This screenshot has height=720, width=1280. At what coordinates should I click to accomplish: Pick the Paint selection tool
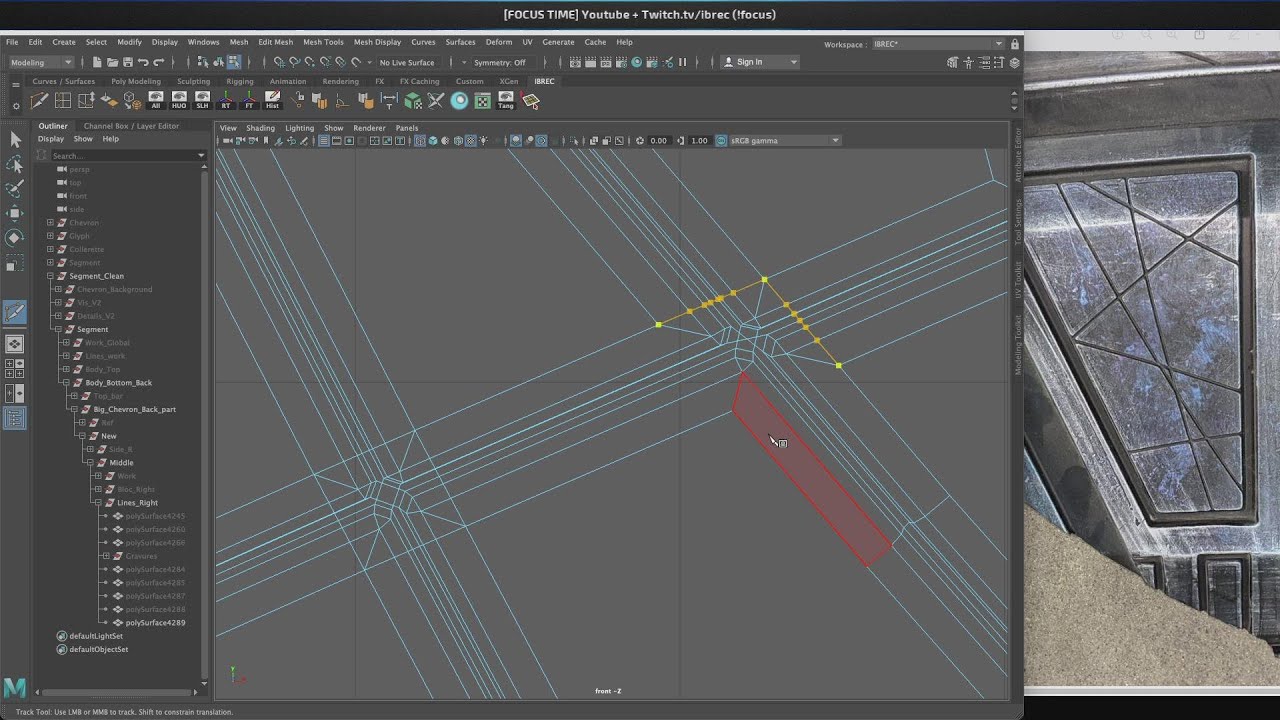15,188
